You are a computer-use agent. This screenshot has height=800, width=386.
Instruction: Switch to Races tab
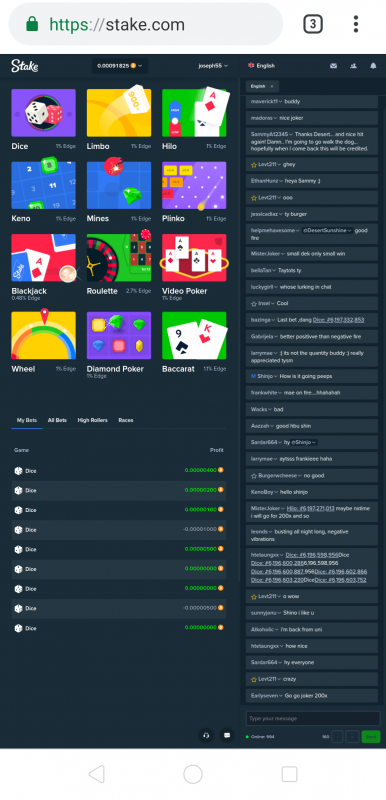point(126,420)
